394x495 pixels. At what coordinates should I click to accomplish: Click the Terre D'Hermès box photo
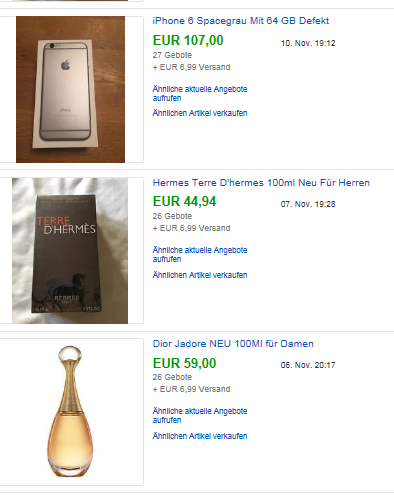click(70, 251)
